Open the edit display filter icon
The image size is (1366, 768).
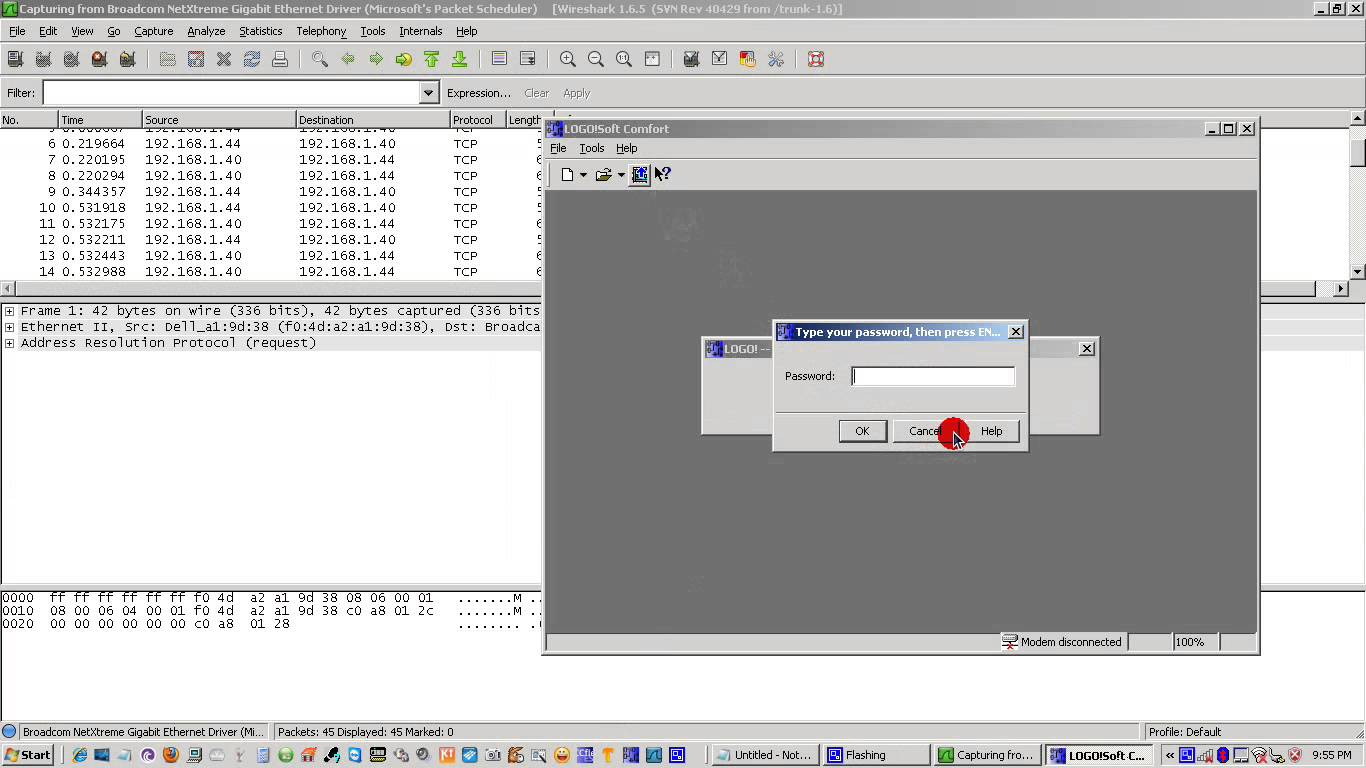coord(719,59)
